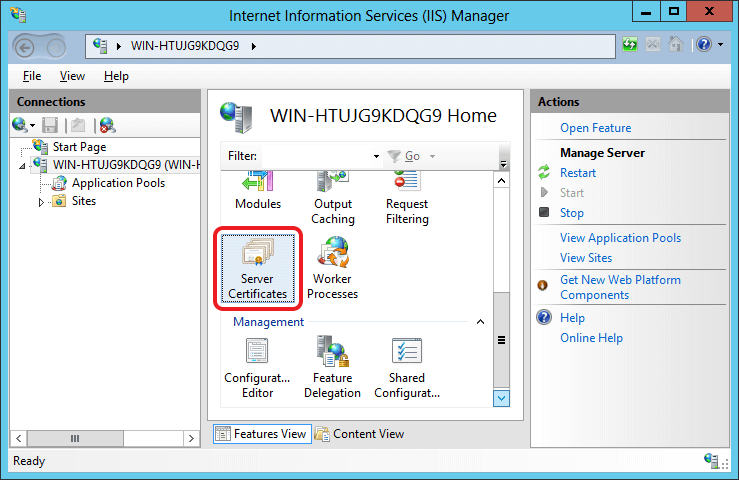Viewport: 739px width, 480px height.
Task: Open the Output Caching feature
Action: point(333,198)
